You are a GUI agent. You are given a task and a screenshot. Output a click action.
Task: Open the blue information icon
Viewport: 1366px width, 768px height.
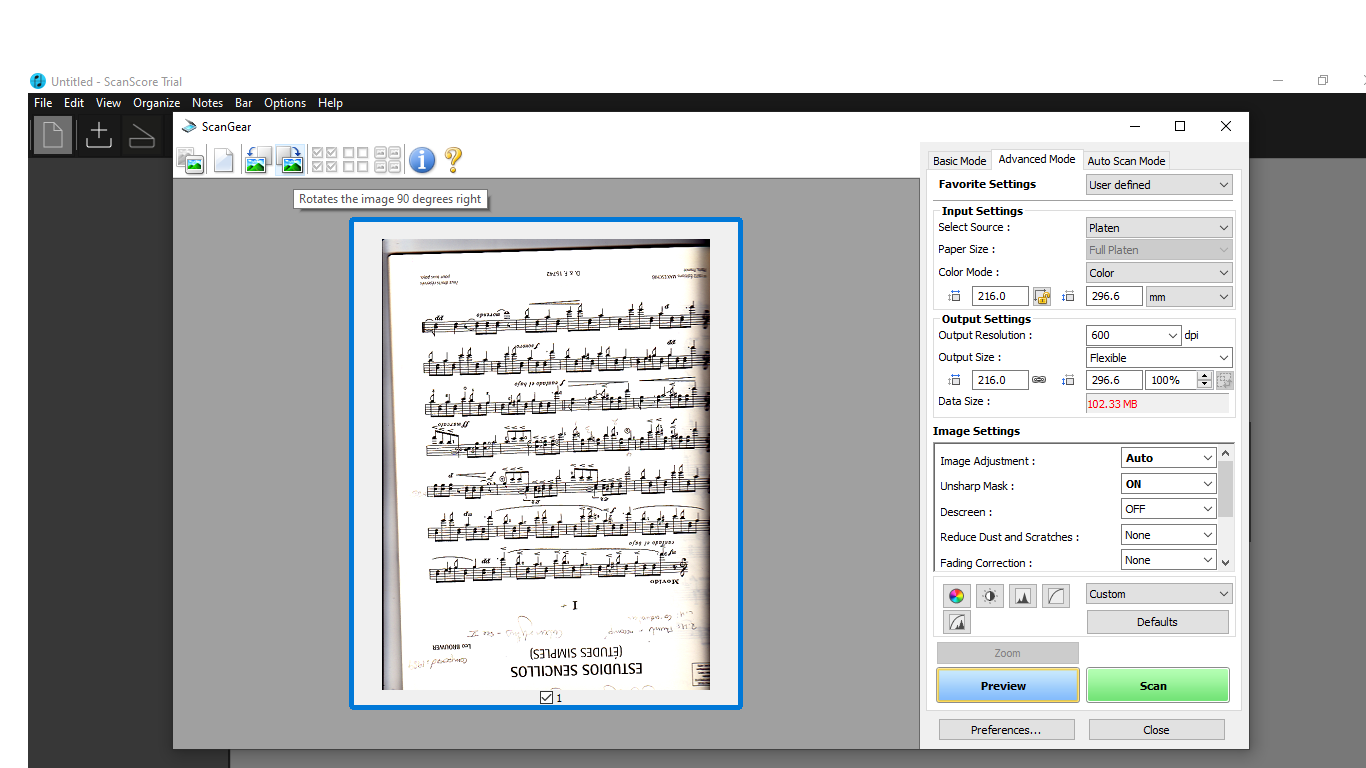(x=422, y=160)
